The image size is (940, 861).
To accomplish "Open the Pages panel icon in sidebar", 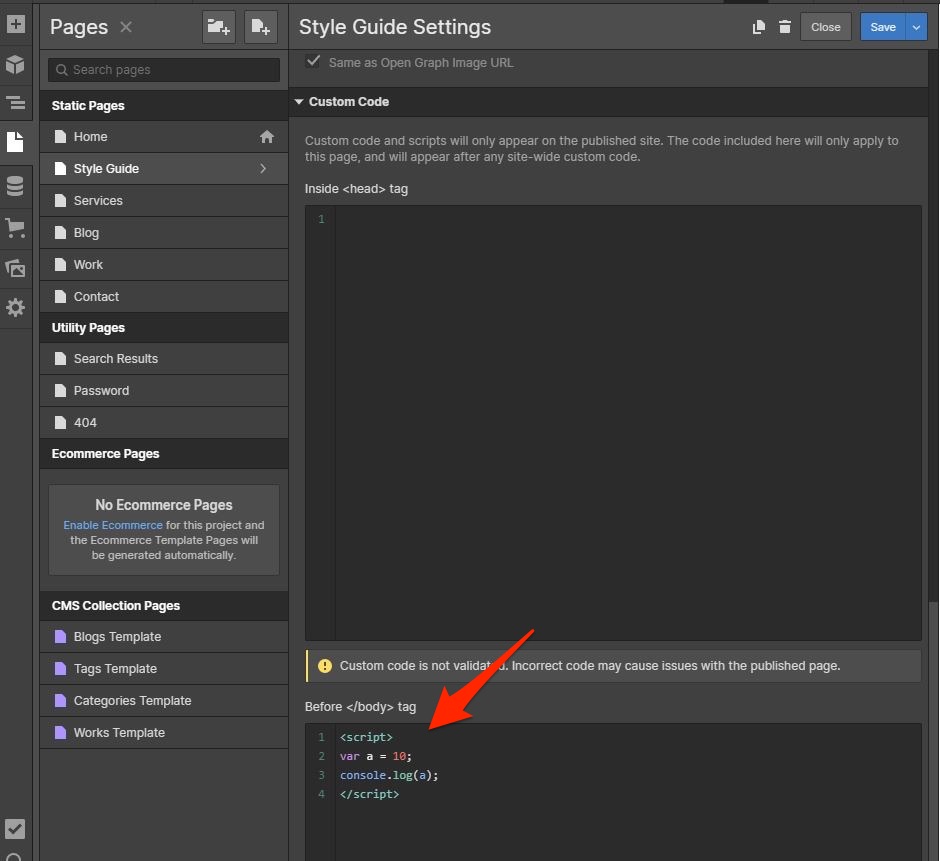I will click(x=16, y=142).
